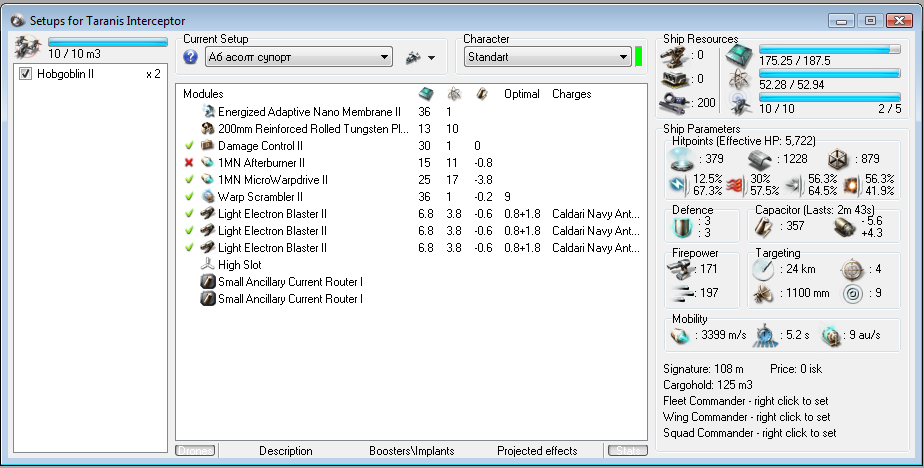Click the powergrid usage bar 52.28 / 52.94
The image size is (924, 468).
pos(830,74)
